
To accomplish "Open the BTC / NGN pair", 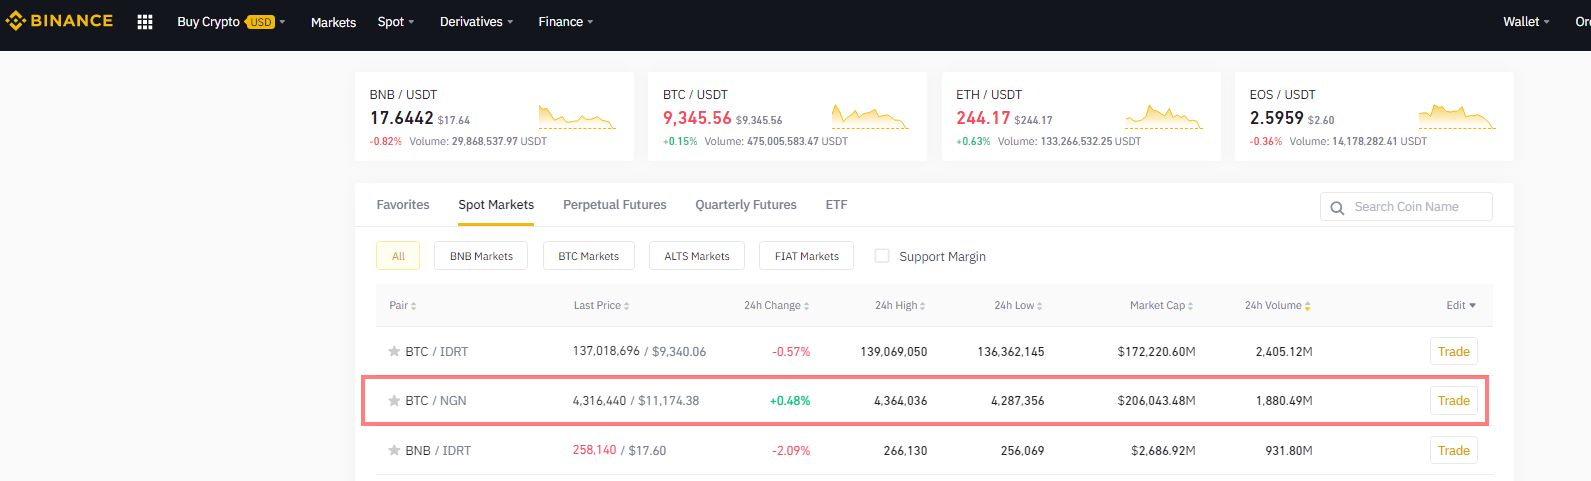I will (x=436, y=400).
